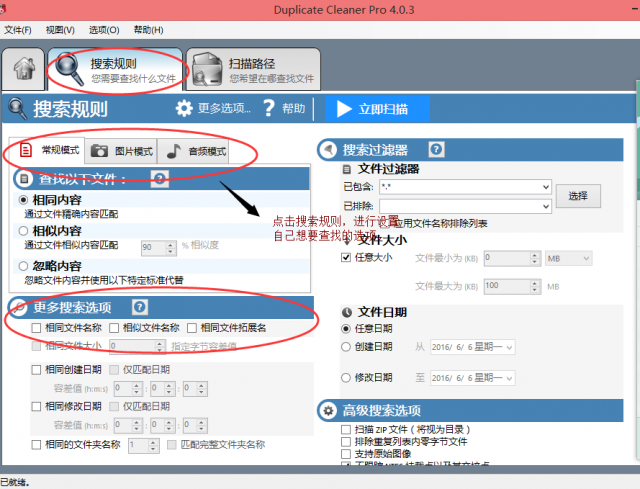
Task: Select the 任意日期 radio option
Action: [x=346, y=329]
